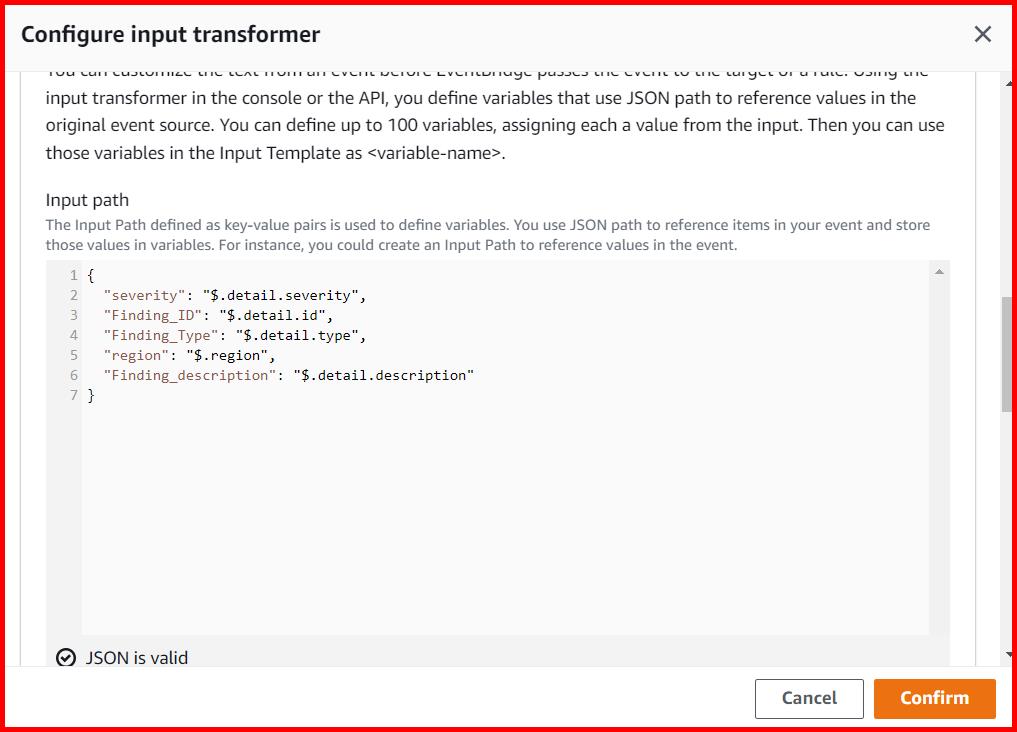The height and width of the screenshot is (732, 1017).
Task: Close the Configure input transformer dialog
Action: click(982, 33)
